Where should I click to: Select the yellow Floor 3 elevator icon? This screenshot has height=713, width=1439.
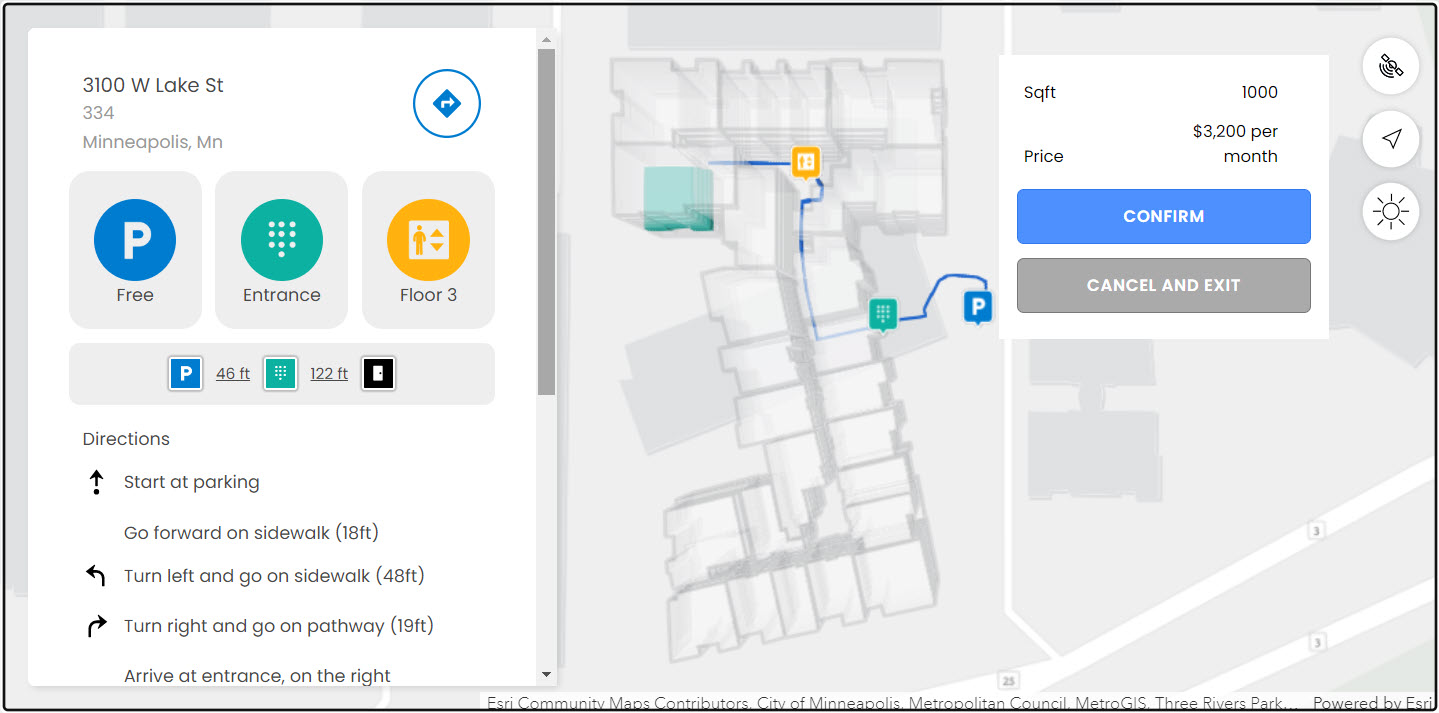[x=428, y=239]
